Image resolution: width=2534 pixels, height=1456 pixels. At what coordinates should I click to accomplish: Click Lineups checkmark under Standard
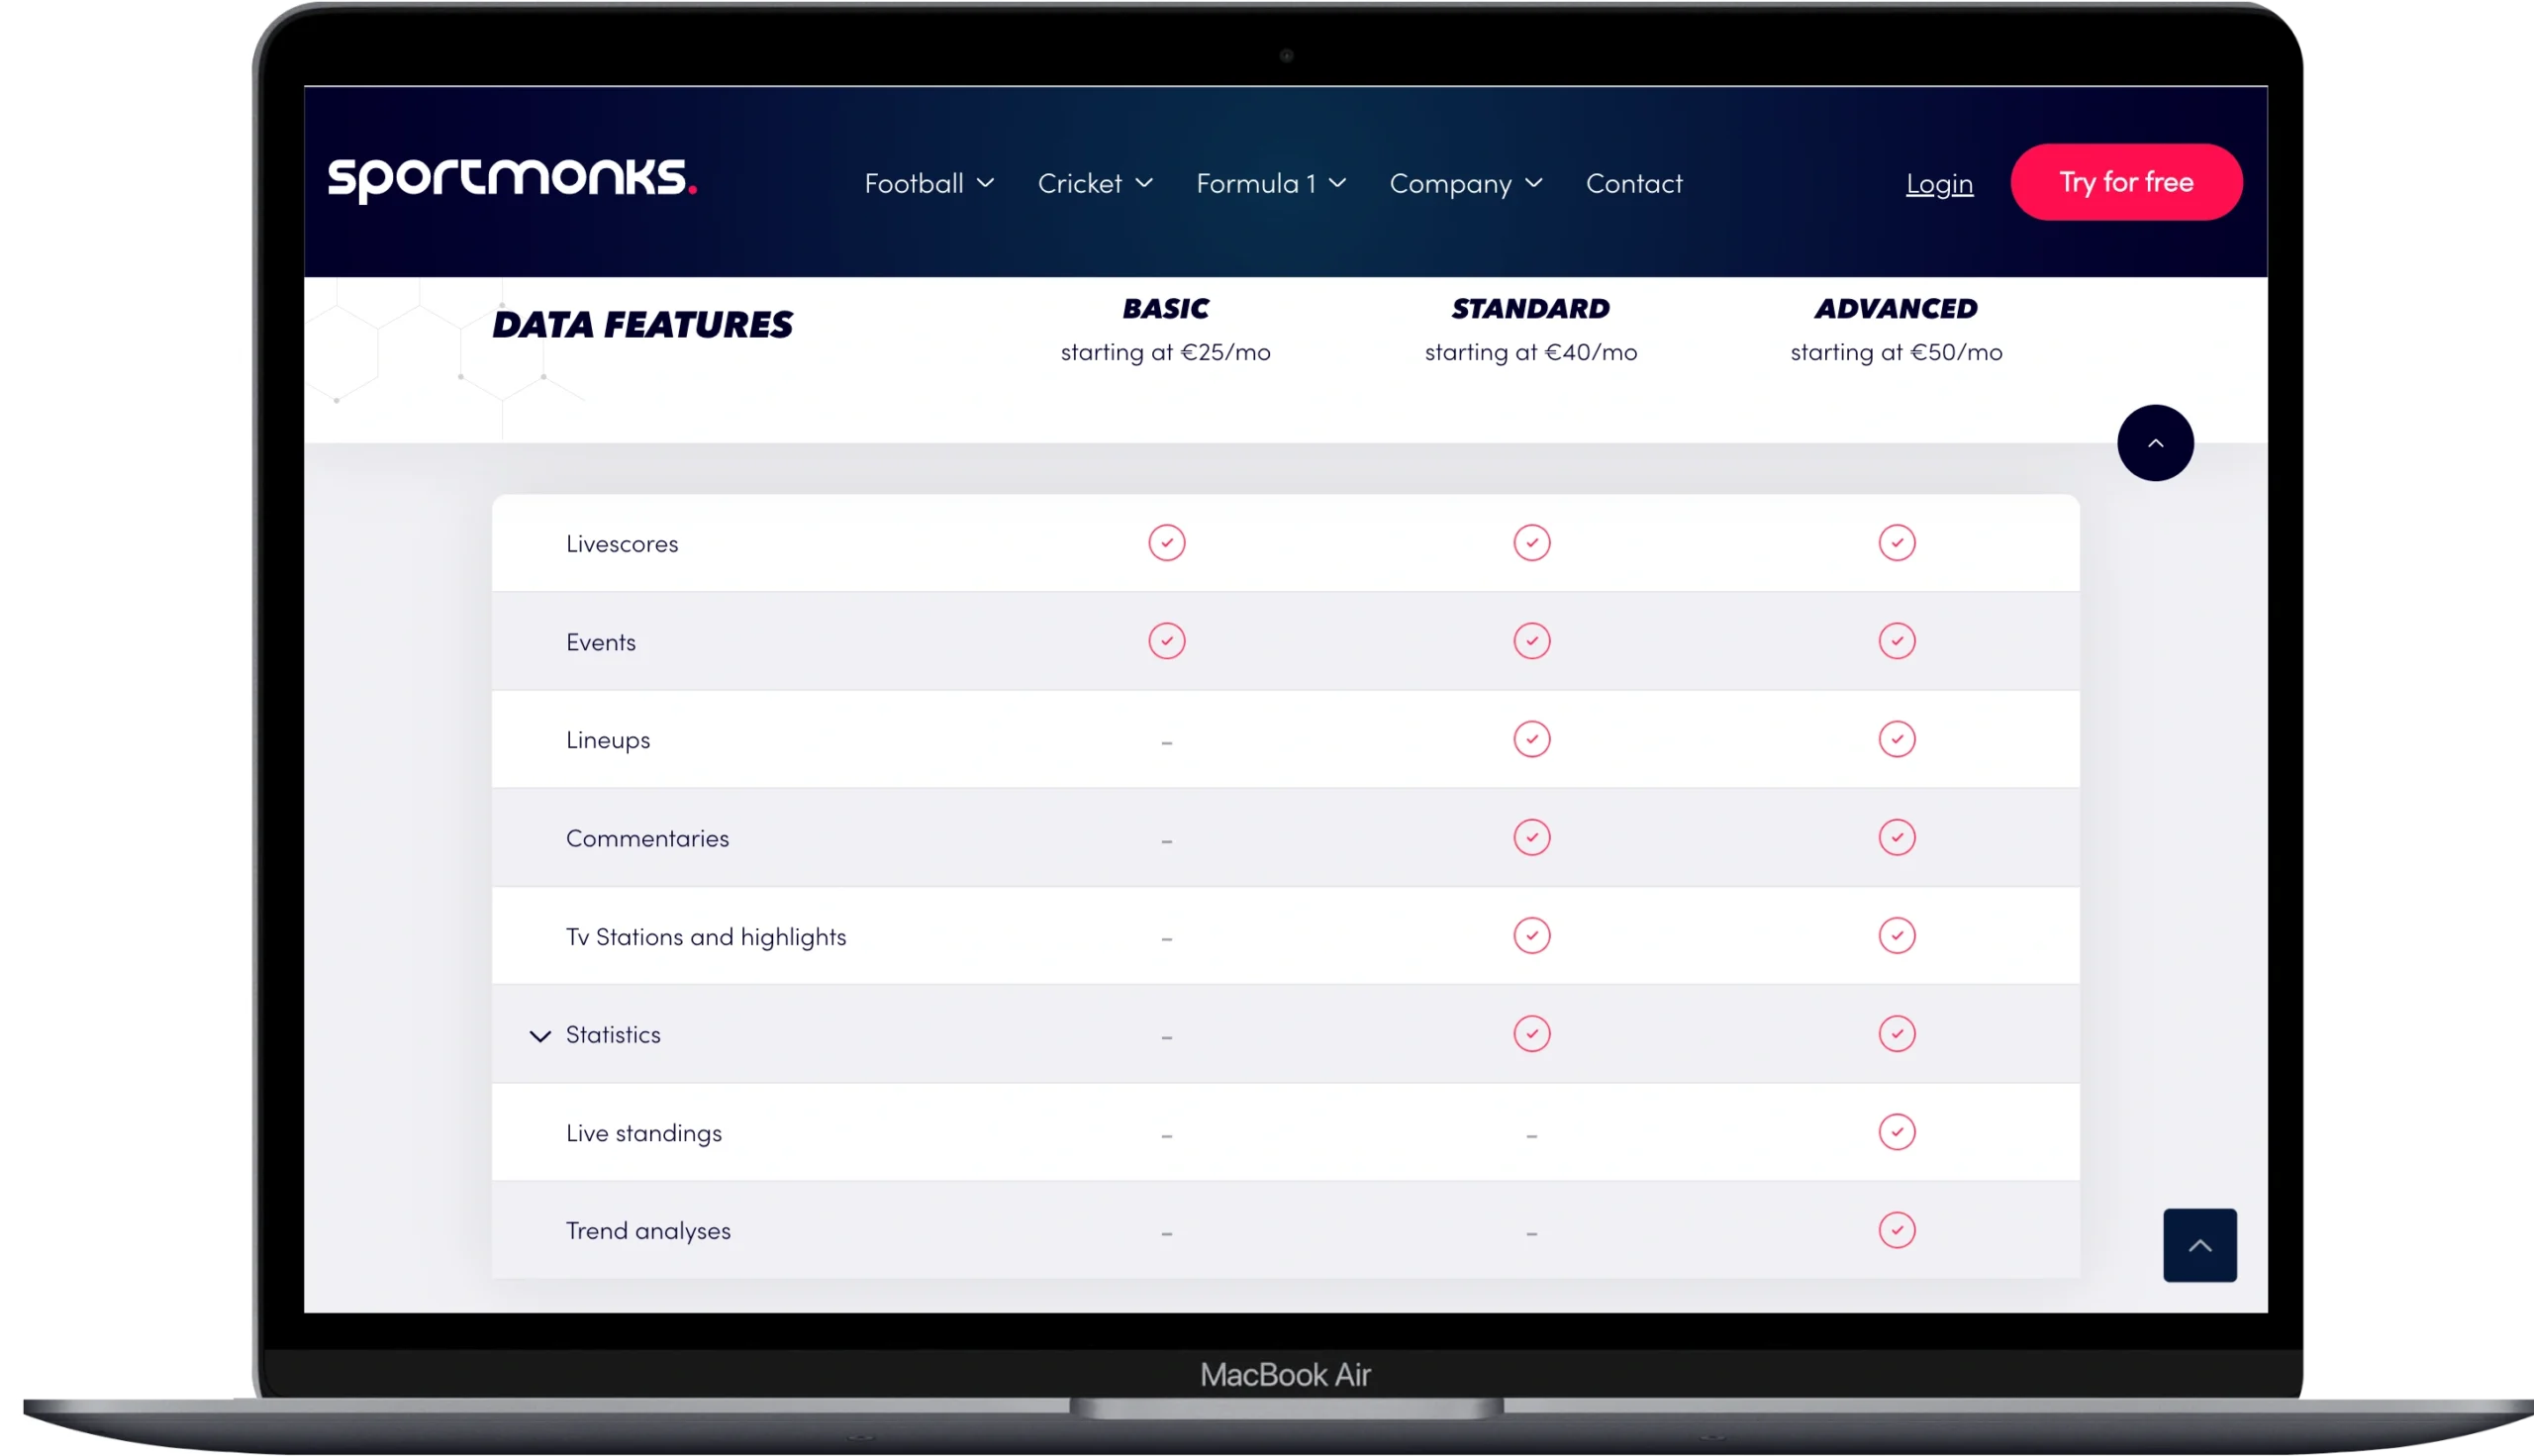1531,739
